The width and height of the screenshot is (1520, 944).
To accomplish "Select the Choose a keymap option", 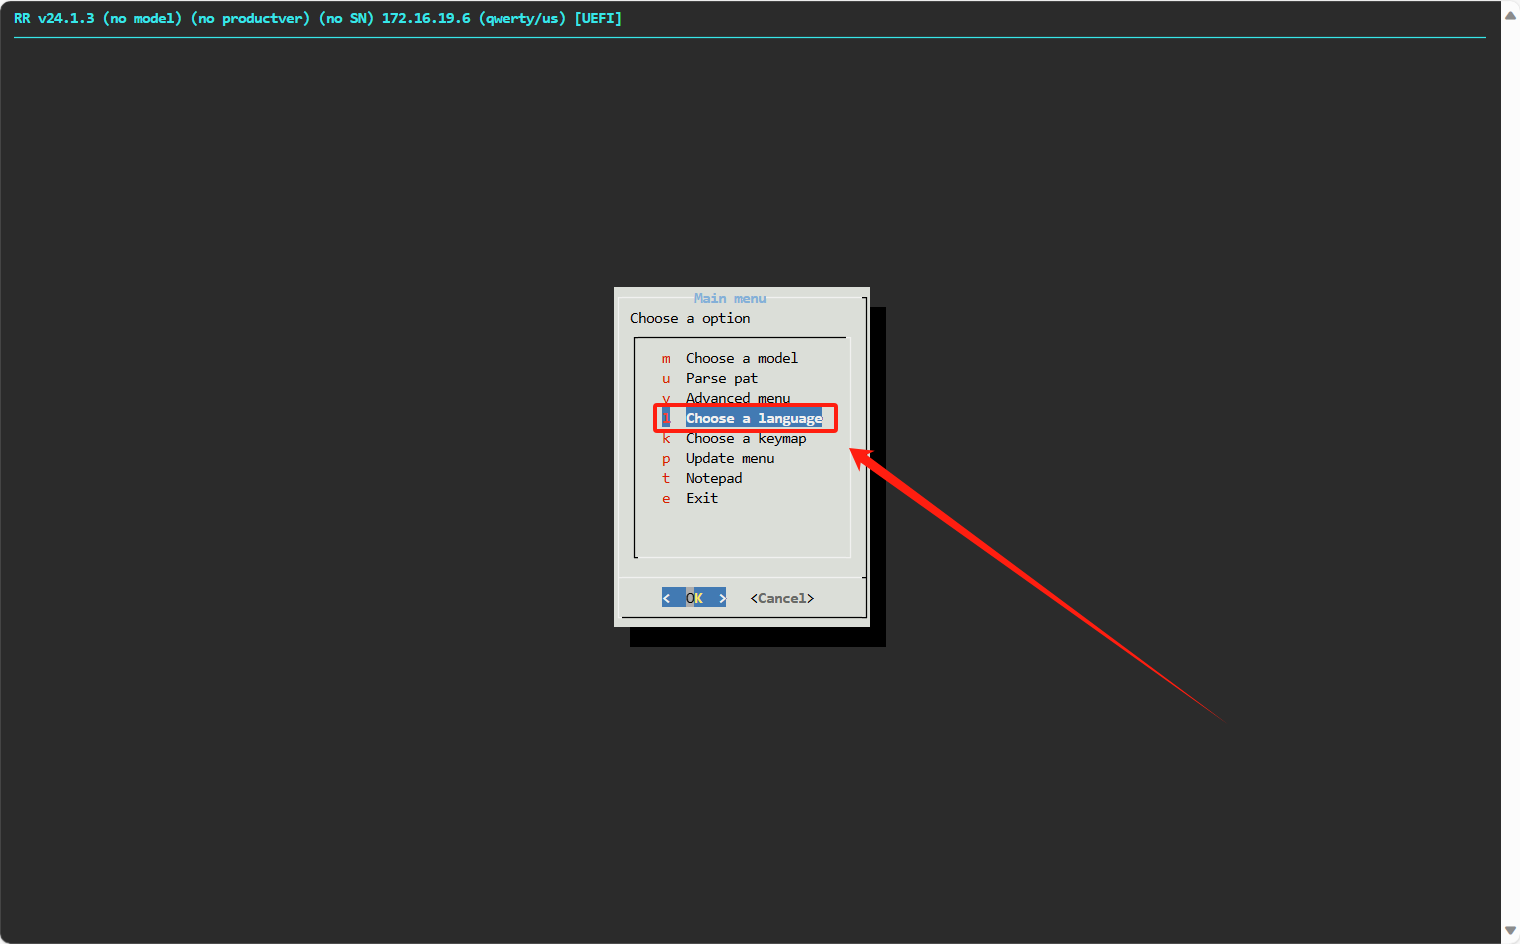I will click(x=745, y=438).
